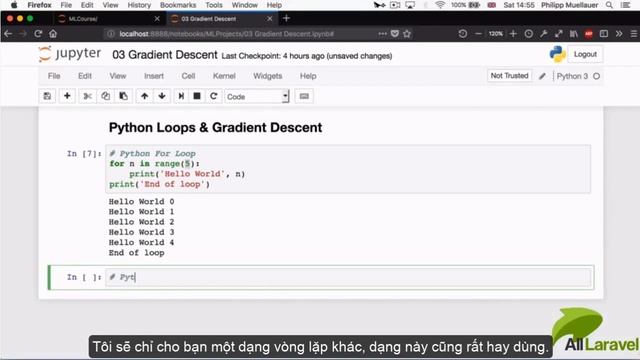
Task: Click the site info icon before localhost
Action: [111, 34]
